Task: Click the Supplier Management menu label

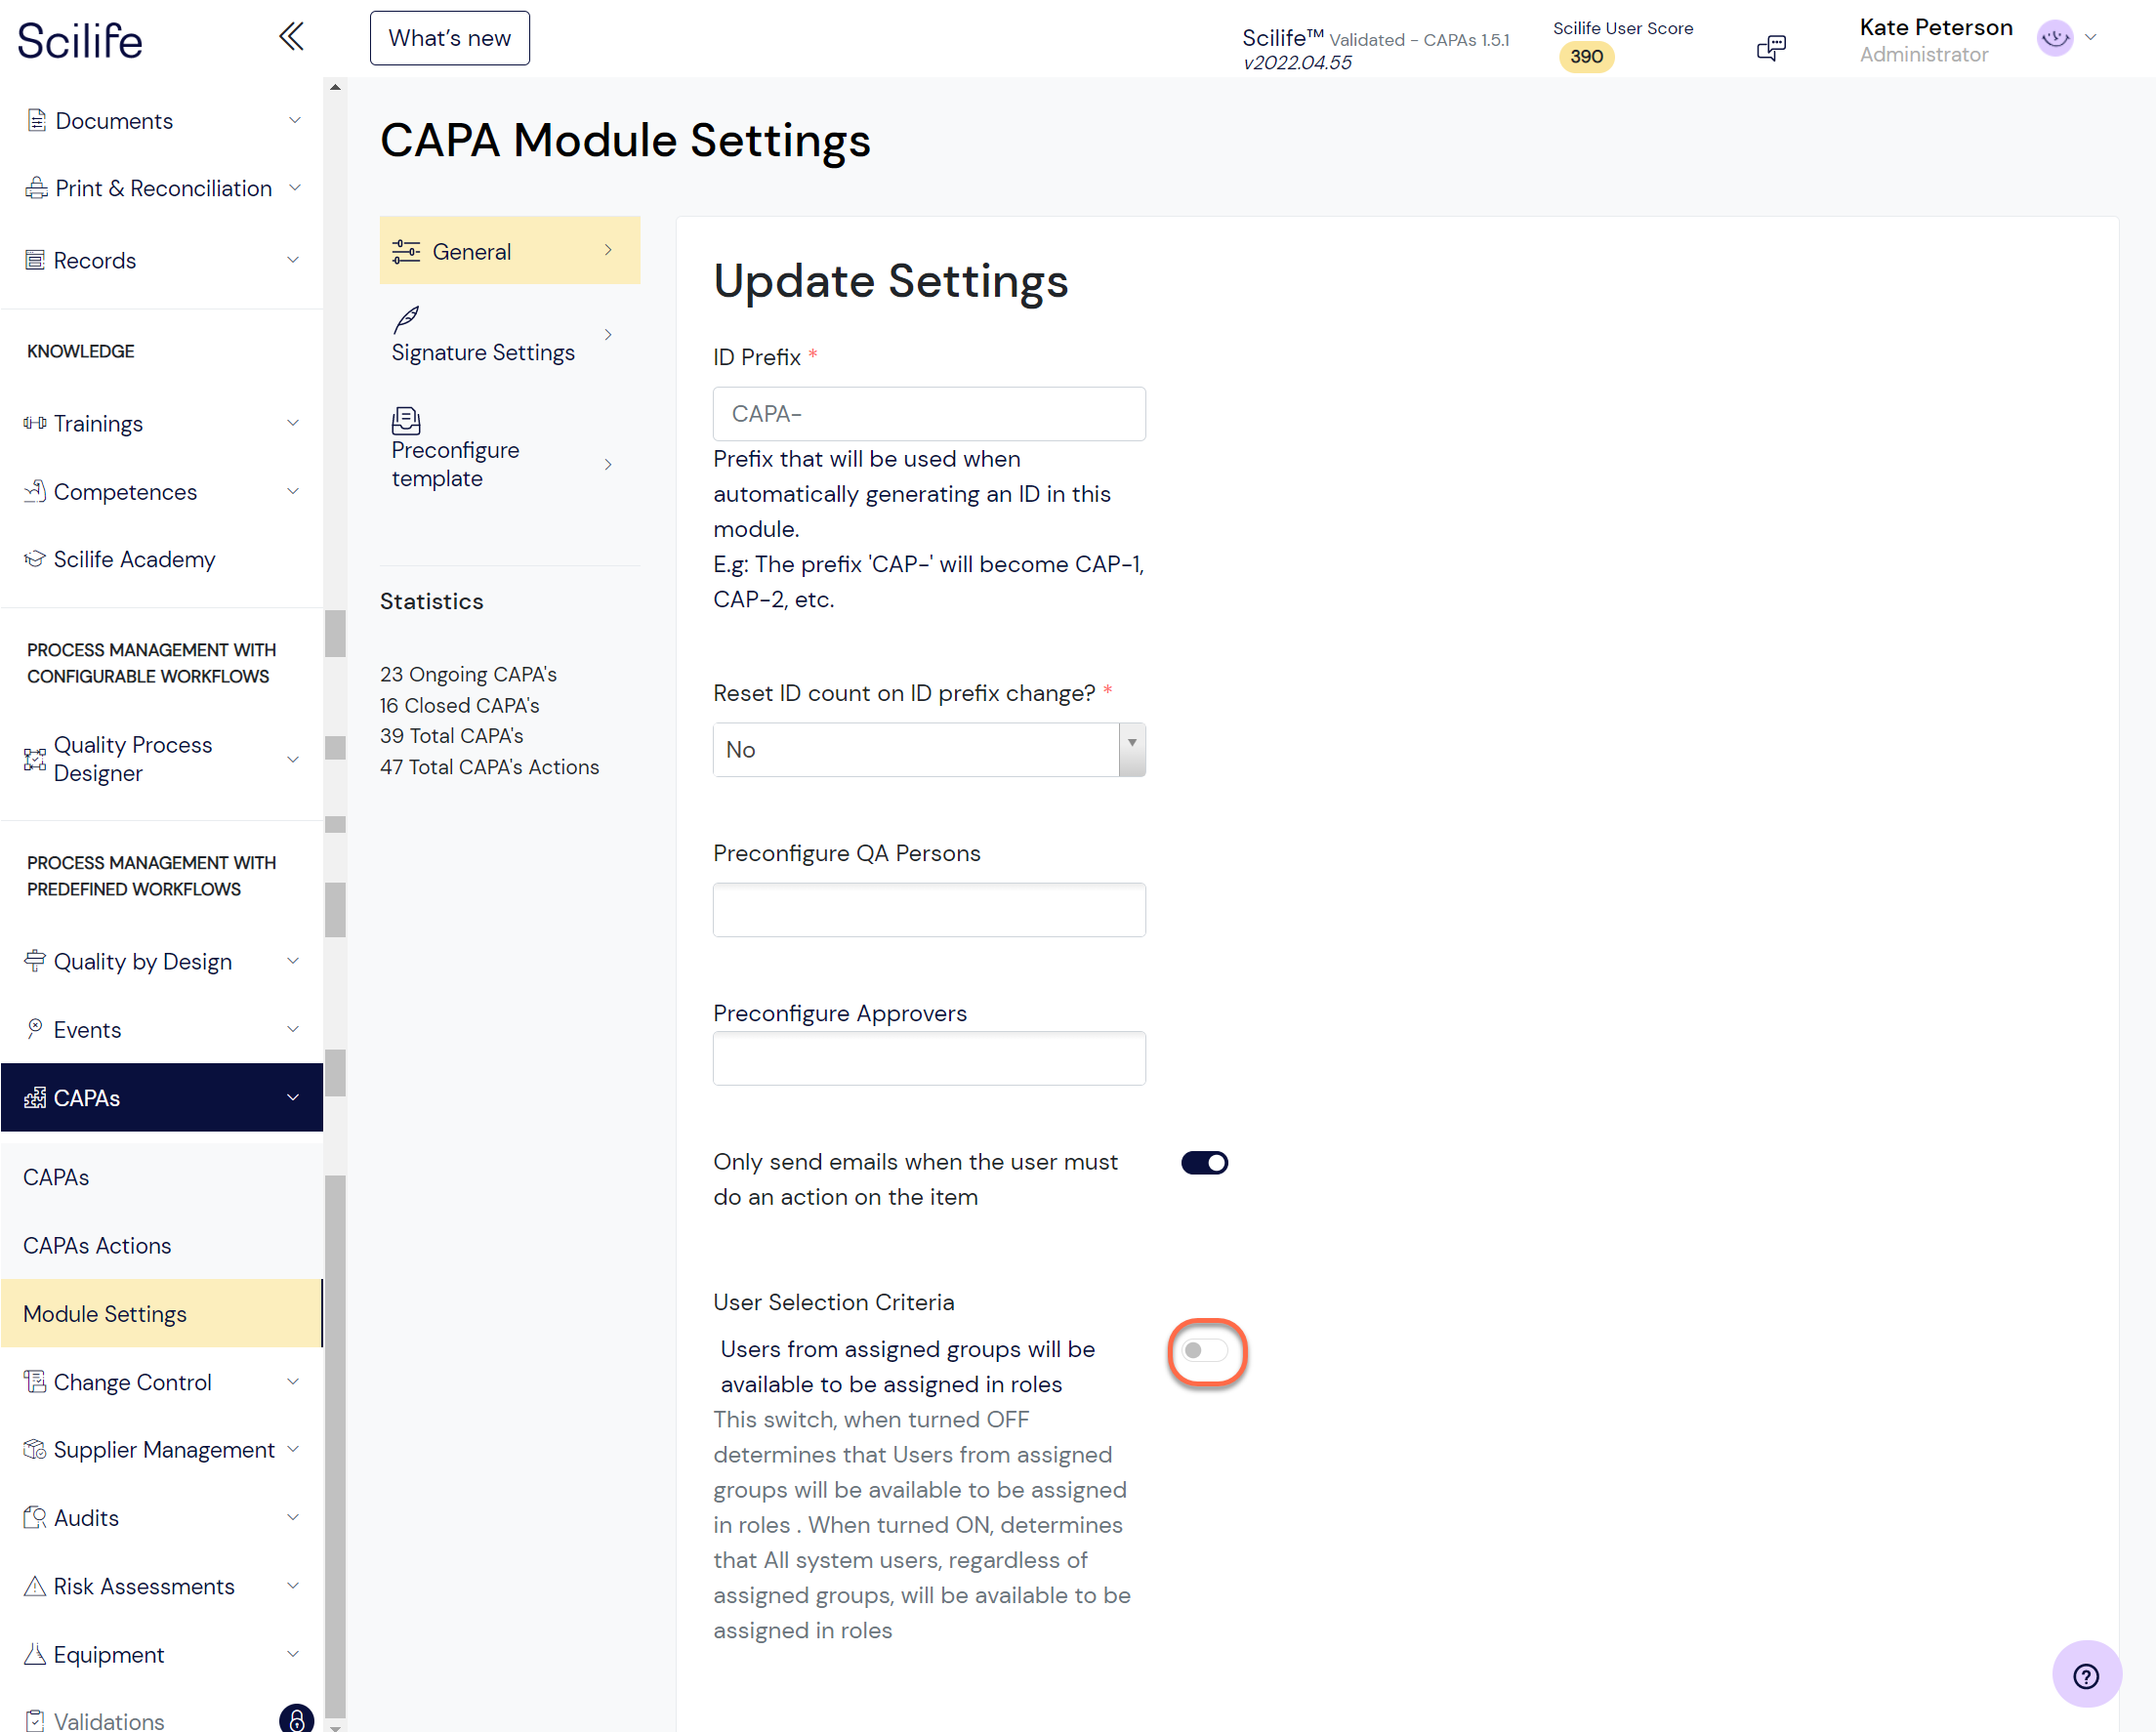Action: [164, 1450]
